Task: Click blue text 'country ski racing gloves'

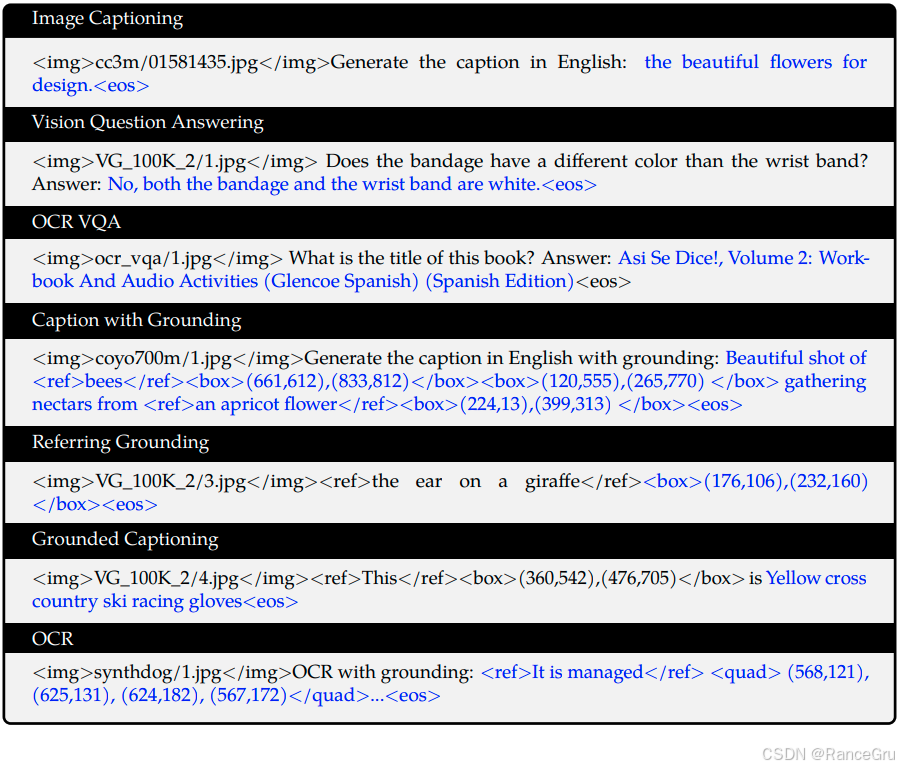Action: coord(137,602)
